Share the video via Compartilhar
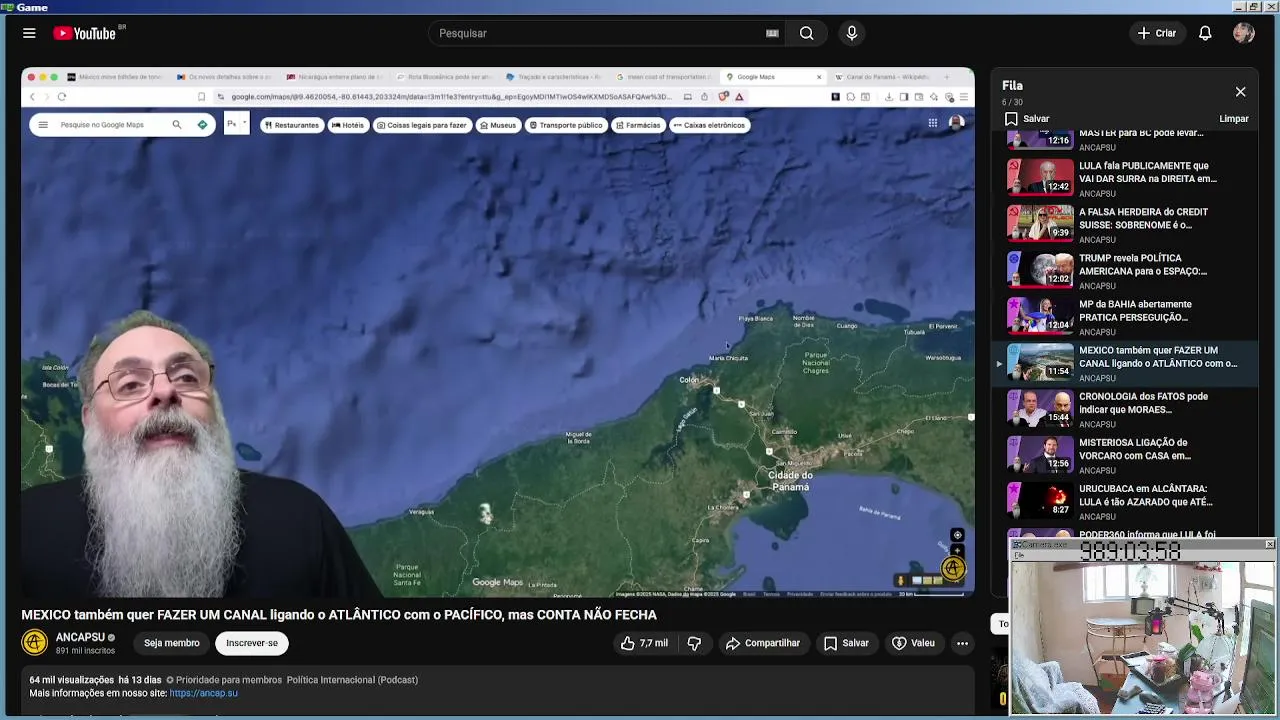Image resolution: width=1280 pixels, height=720 pixels. 763,643
